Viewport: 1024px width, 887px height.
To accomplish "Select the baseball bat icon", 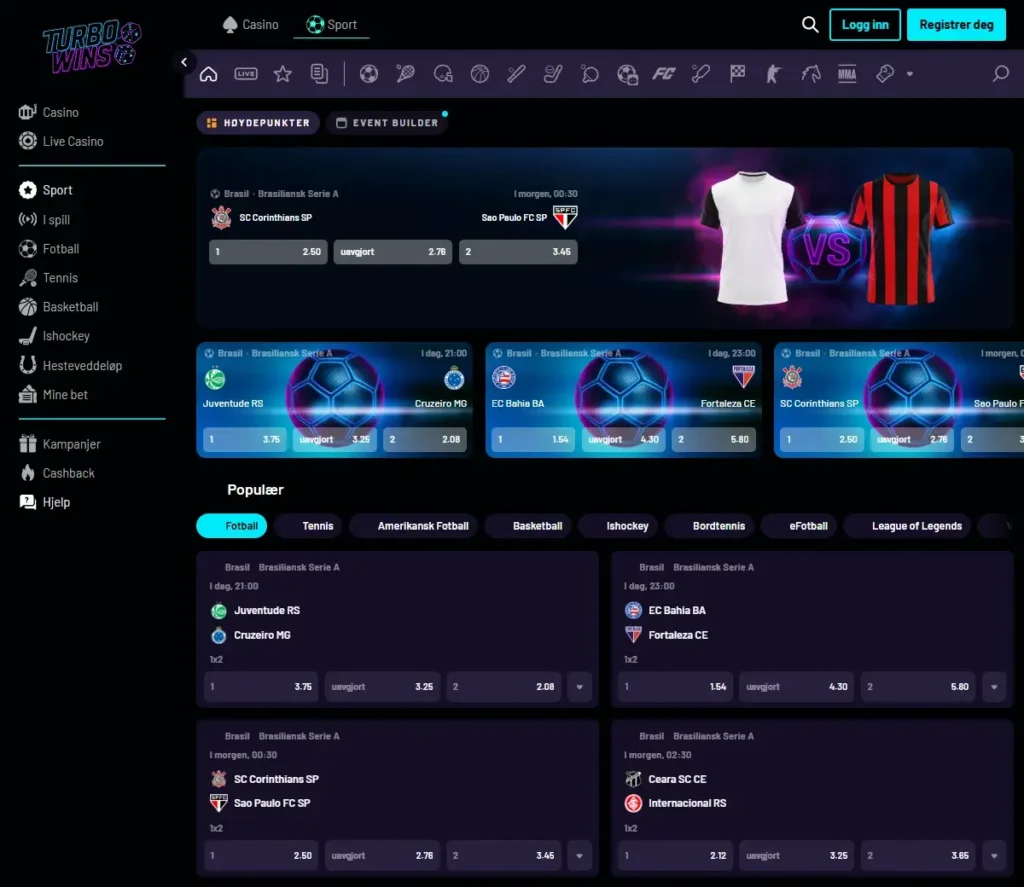I will click(517, 74).
